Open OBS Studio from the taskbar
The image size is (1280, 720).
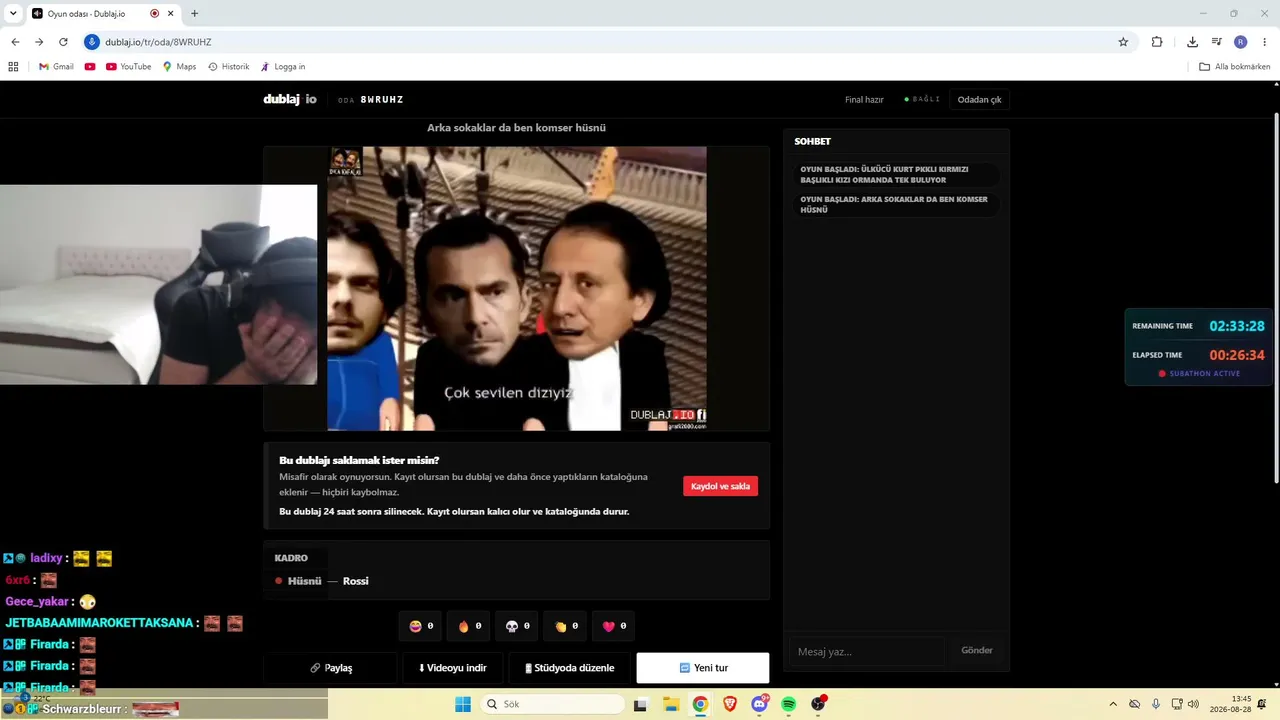pyautogui.click(x=818, y=704)
